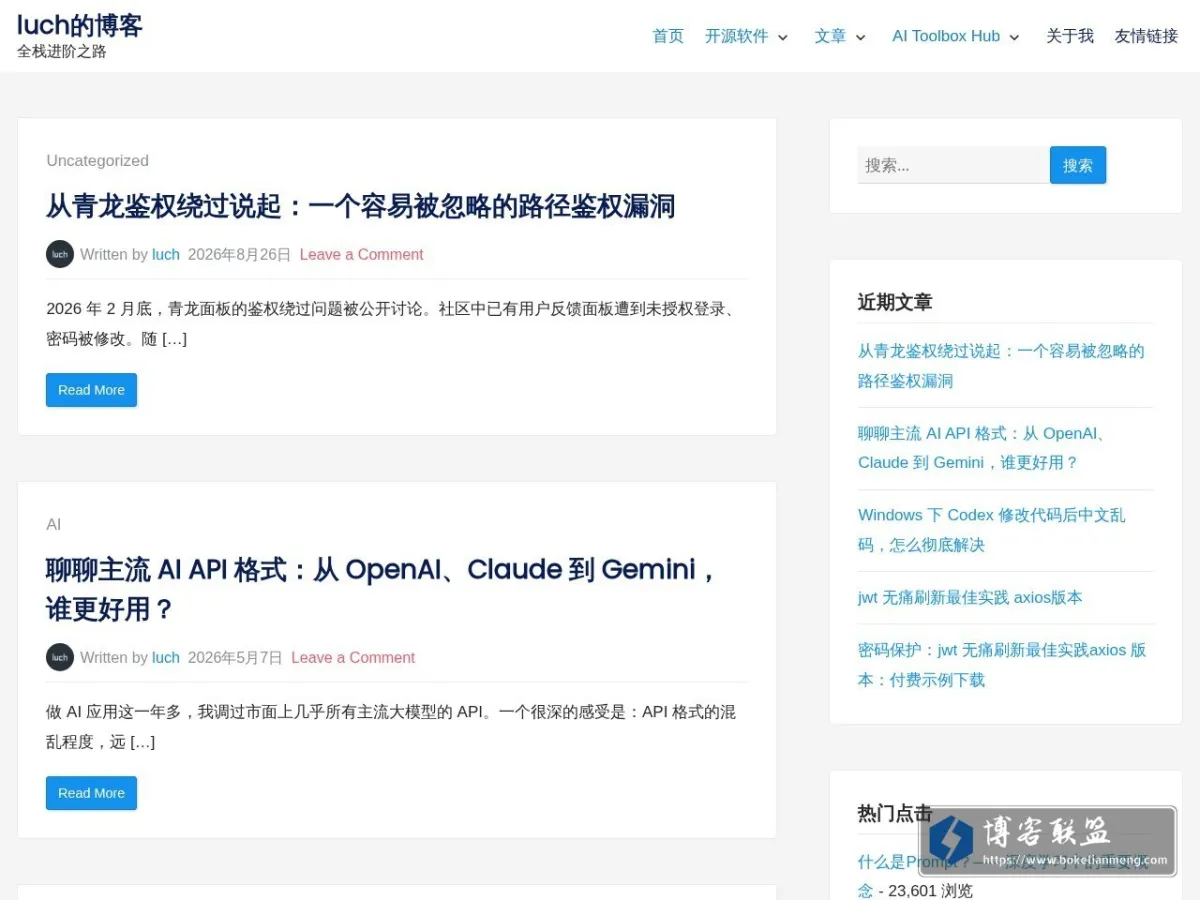1200x900 pixels.
Task: Open the AI Toolbox Hub menu item
Action: 946,36
